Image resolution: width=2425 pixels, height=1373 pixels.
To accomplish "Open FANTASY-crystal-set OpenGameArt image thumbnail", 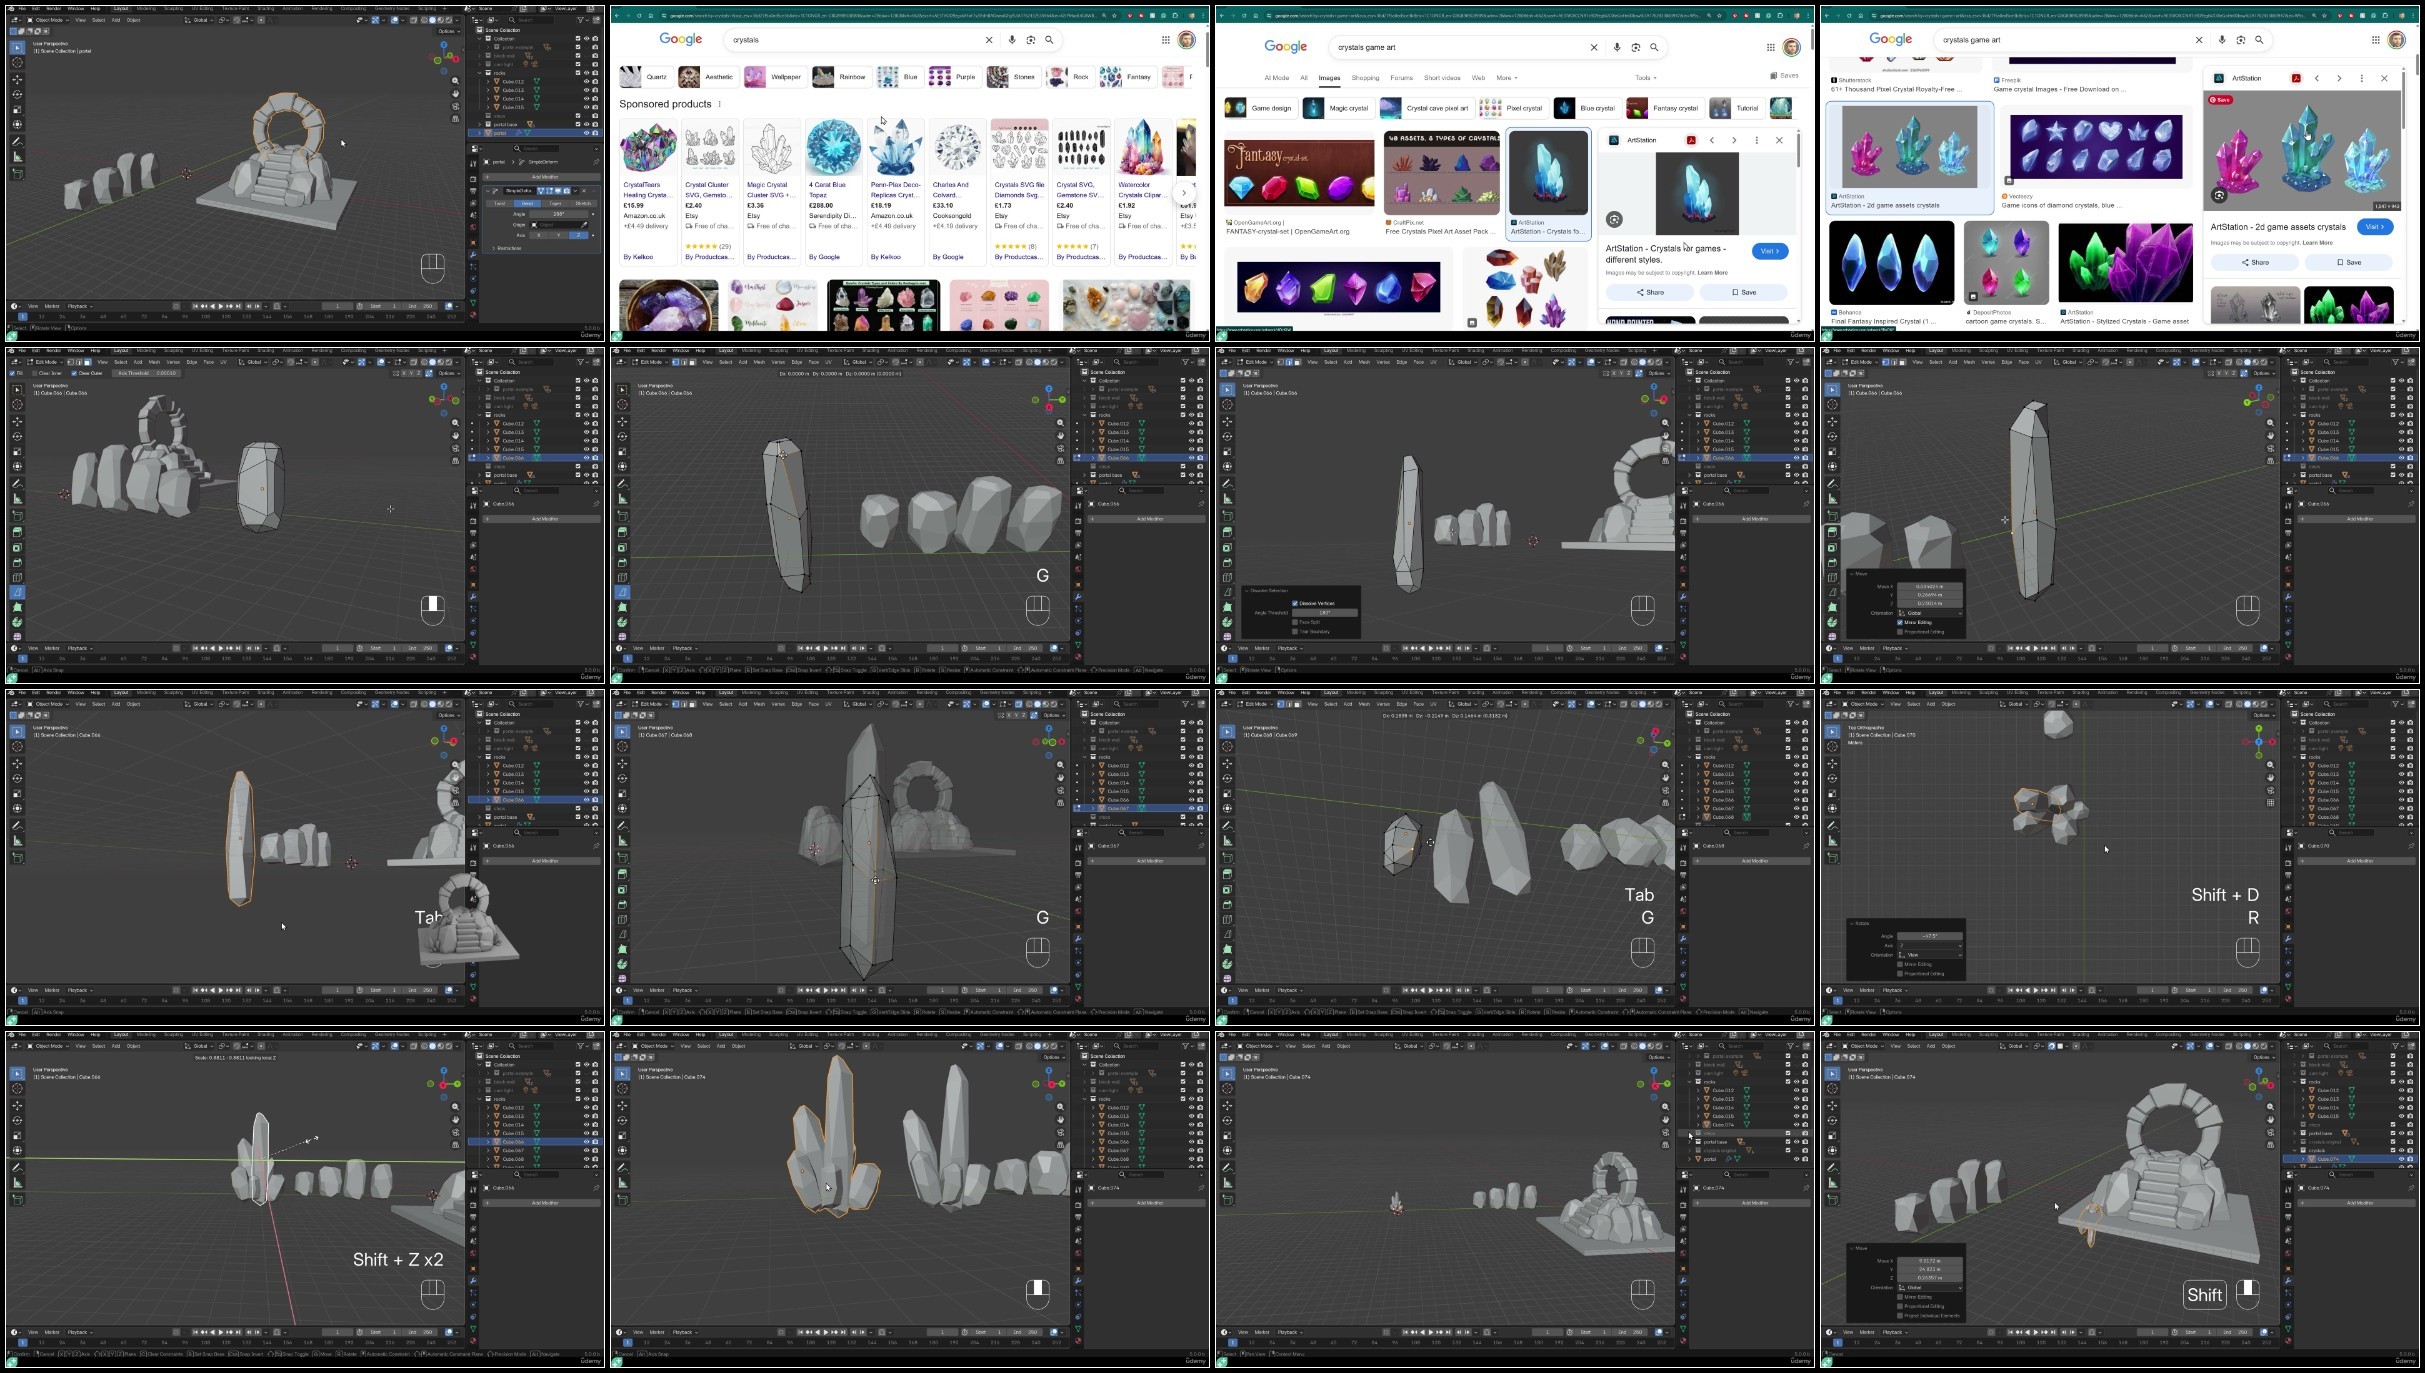I will [x=1298, y=173].
